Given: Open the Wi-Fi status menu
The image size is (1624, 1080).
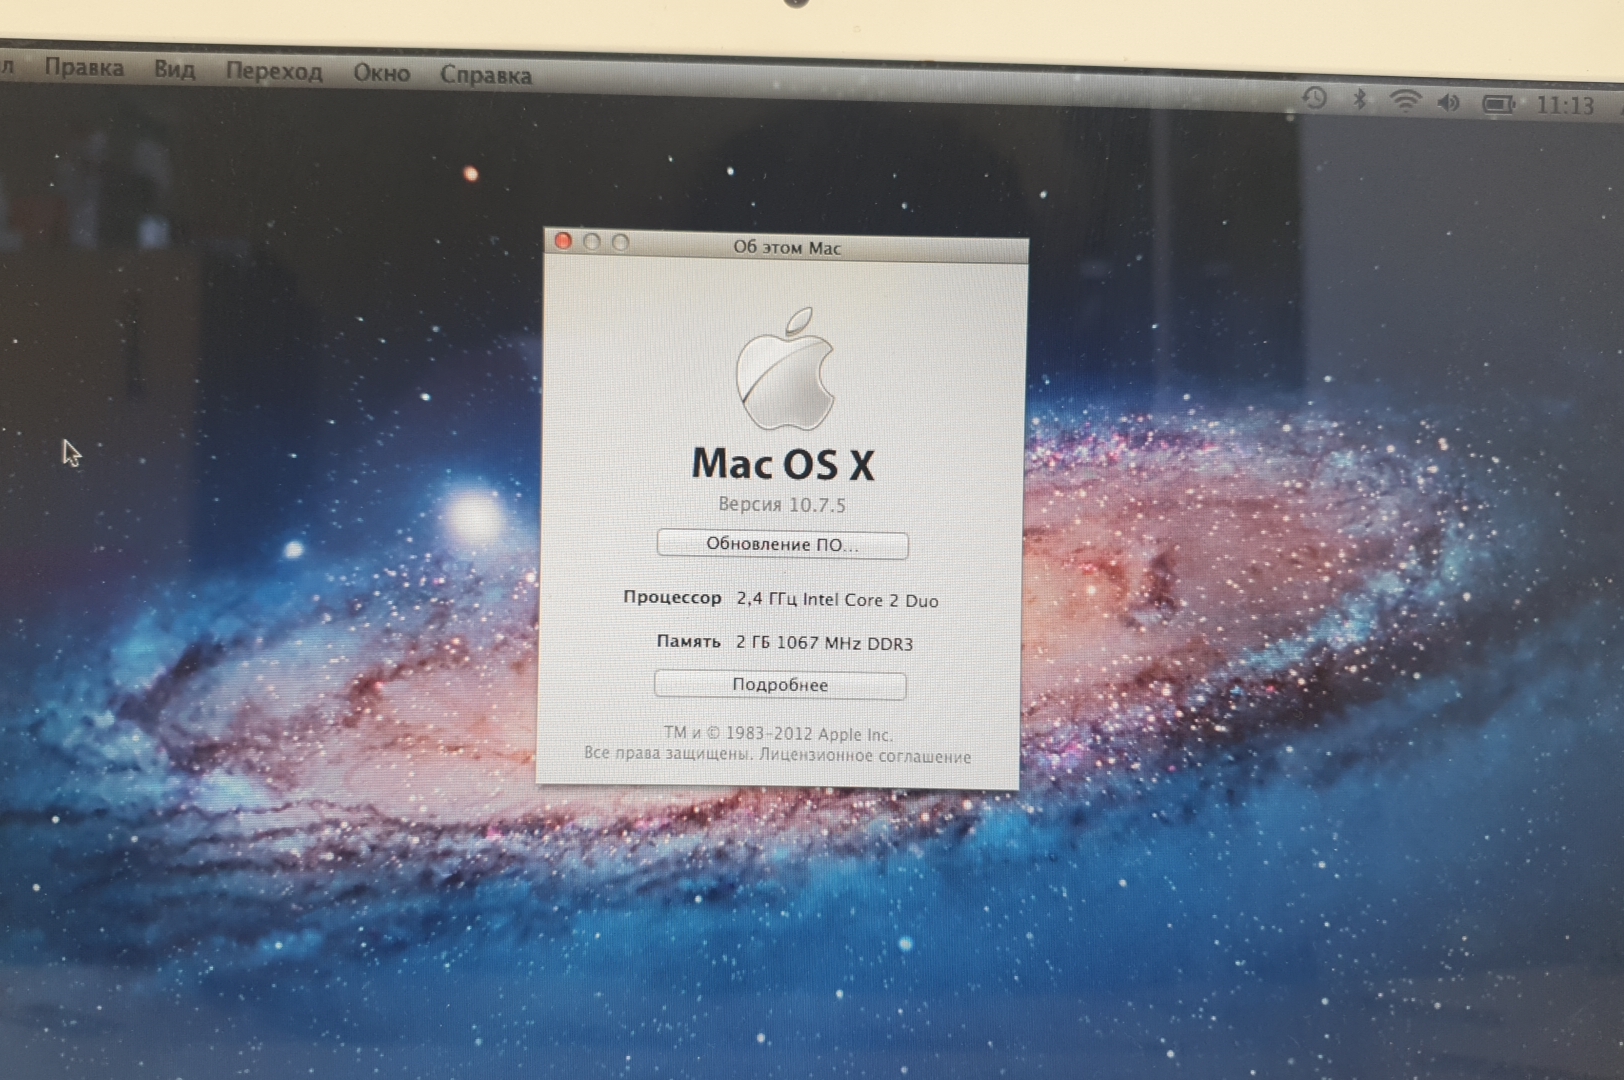Looking at the screenshot, I should [x=1405, y=100].
